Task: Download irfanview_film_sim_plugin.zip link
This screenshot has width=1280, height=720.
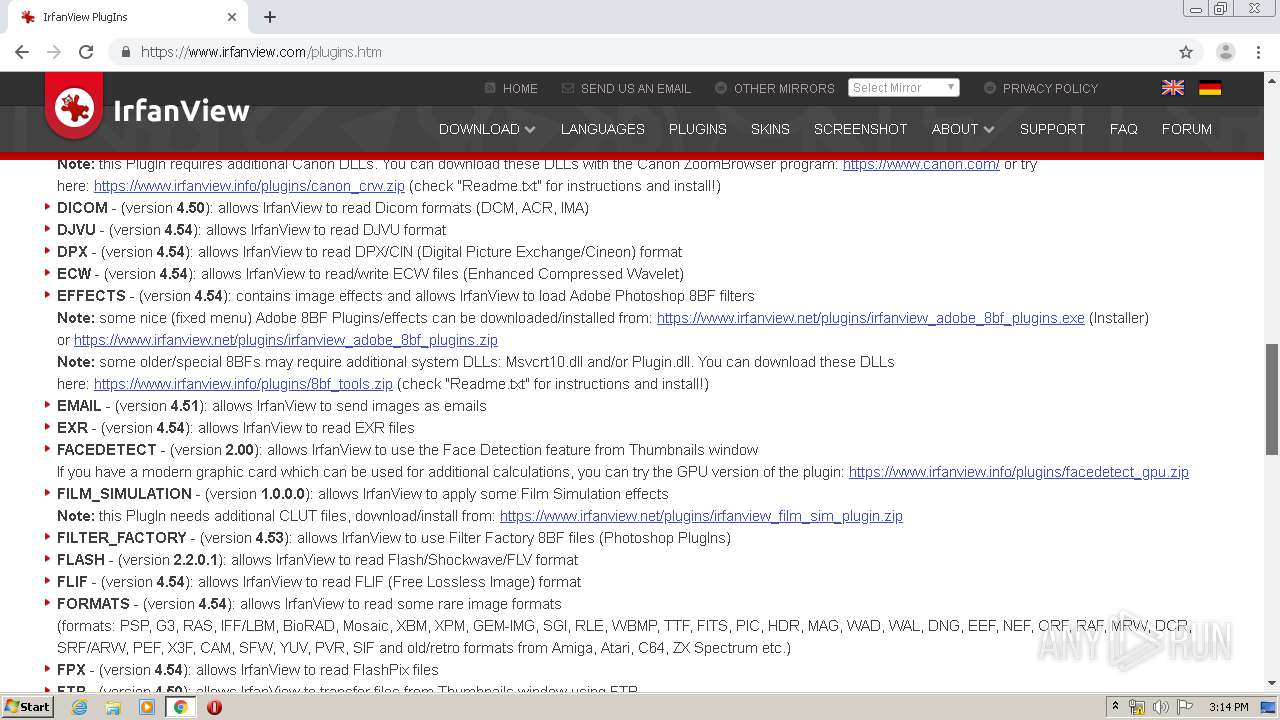Action: click(x=701, y=516)
